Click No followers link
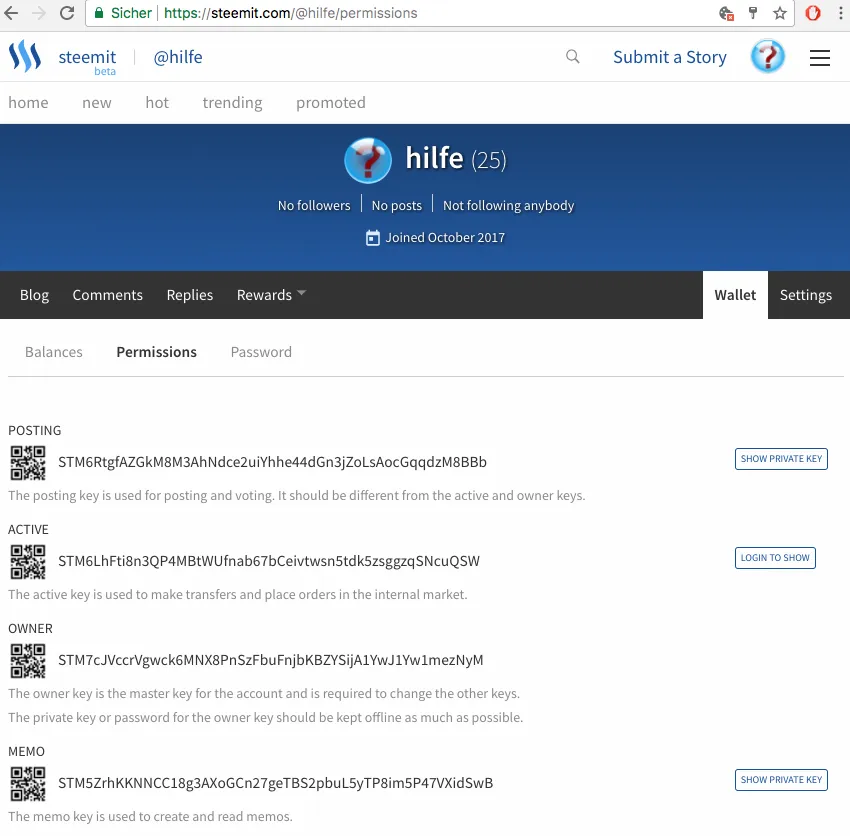The image size is (850, 836). (x=314, y=205)
